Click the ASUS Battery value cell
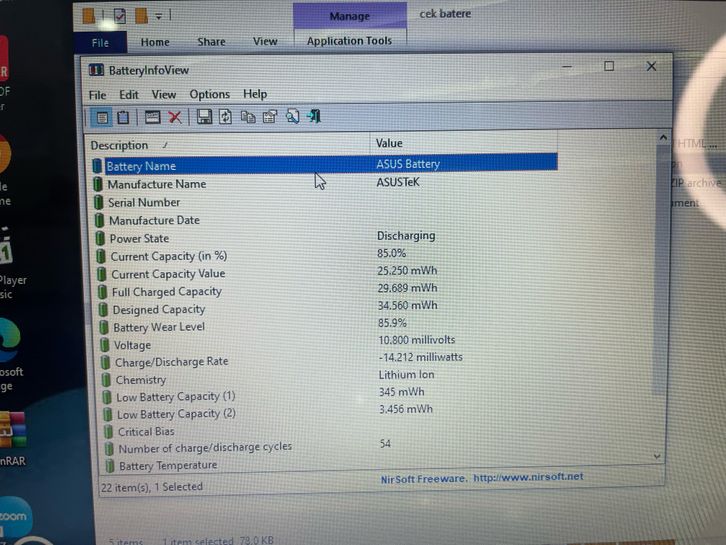The height and width of the screenshot is (545, 726). pos(408,164)
